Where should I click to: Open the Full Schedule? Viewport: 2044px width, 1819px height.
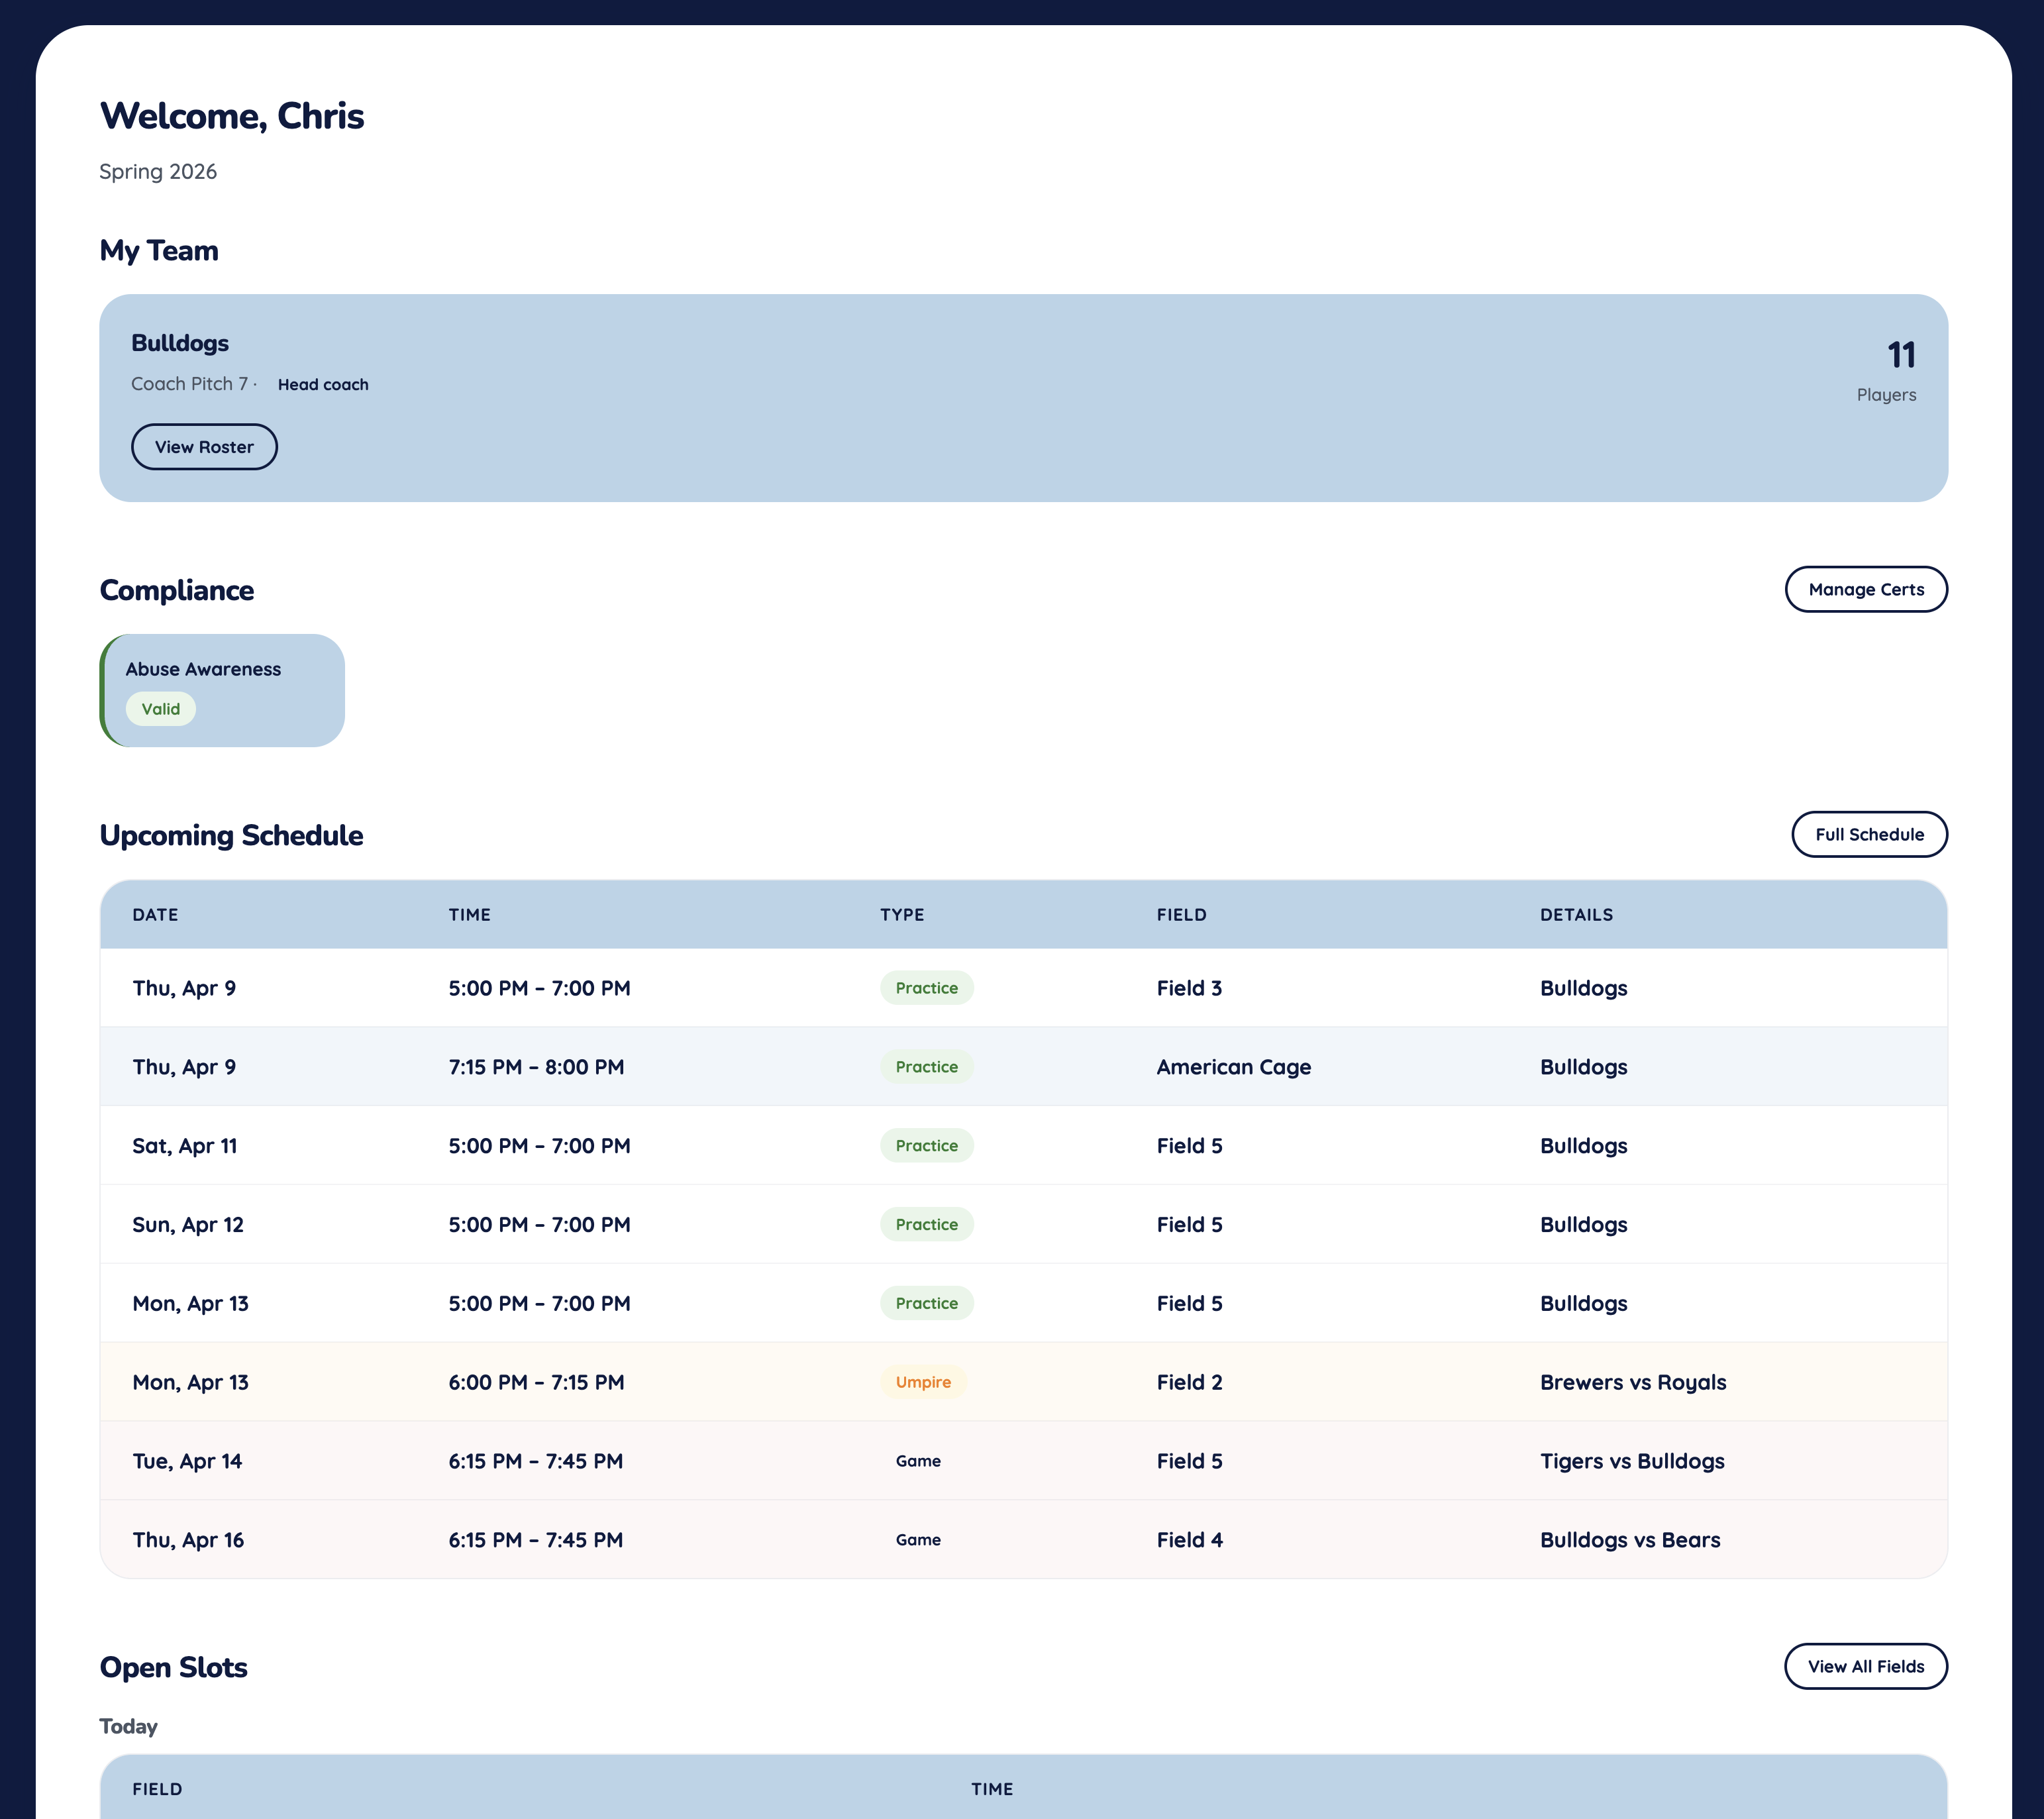[x=1868, y=834]
